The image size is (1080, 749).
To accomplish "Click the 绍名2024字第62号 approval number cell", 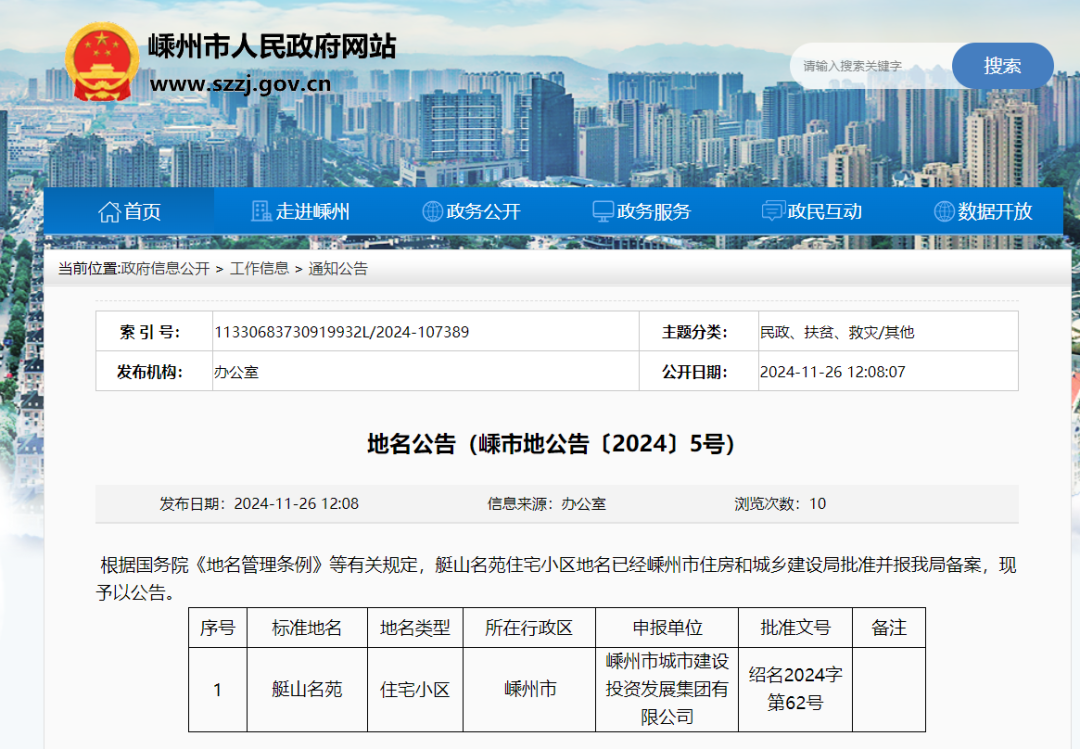I will [x=795, y=689].
